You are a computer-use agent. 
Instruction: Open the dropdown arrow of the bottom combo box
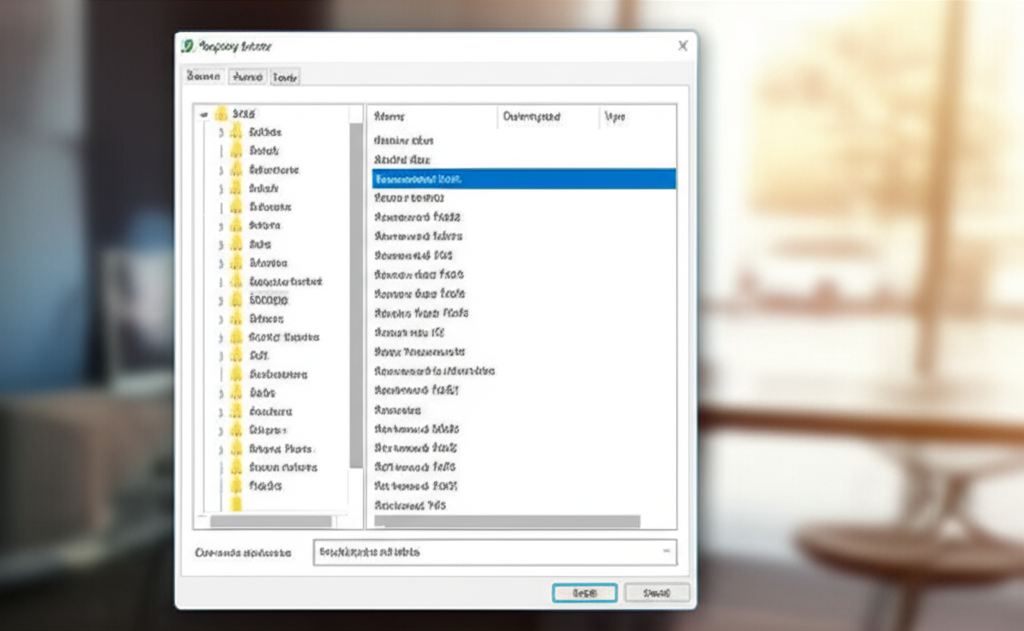(666, 552)
